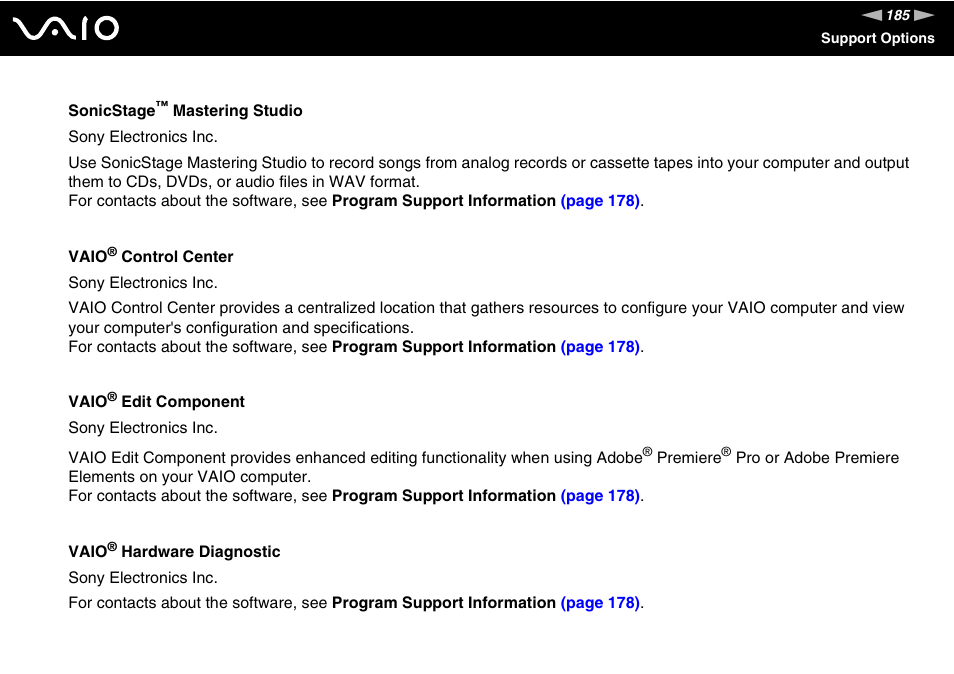Open page 178 link under VAIO Control Center
The width and height of the screenshot is (954, 674).
[600, 347]
